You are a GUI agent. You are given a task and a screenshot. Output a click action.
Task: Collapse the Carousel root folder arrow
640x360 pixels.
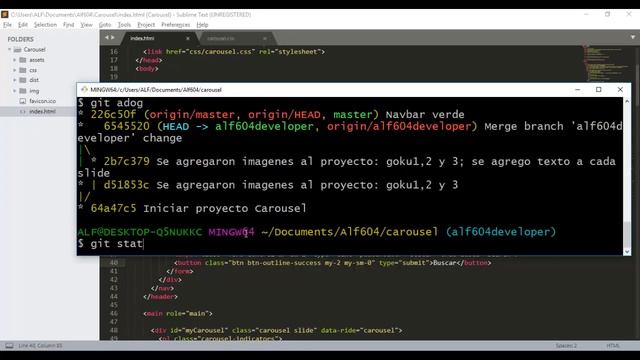coord(9,49)
